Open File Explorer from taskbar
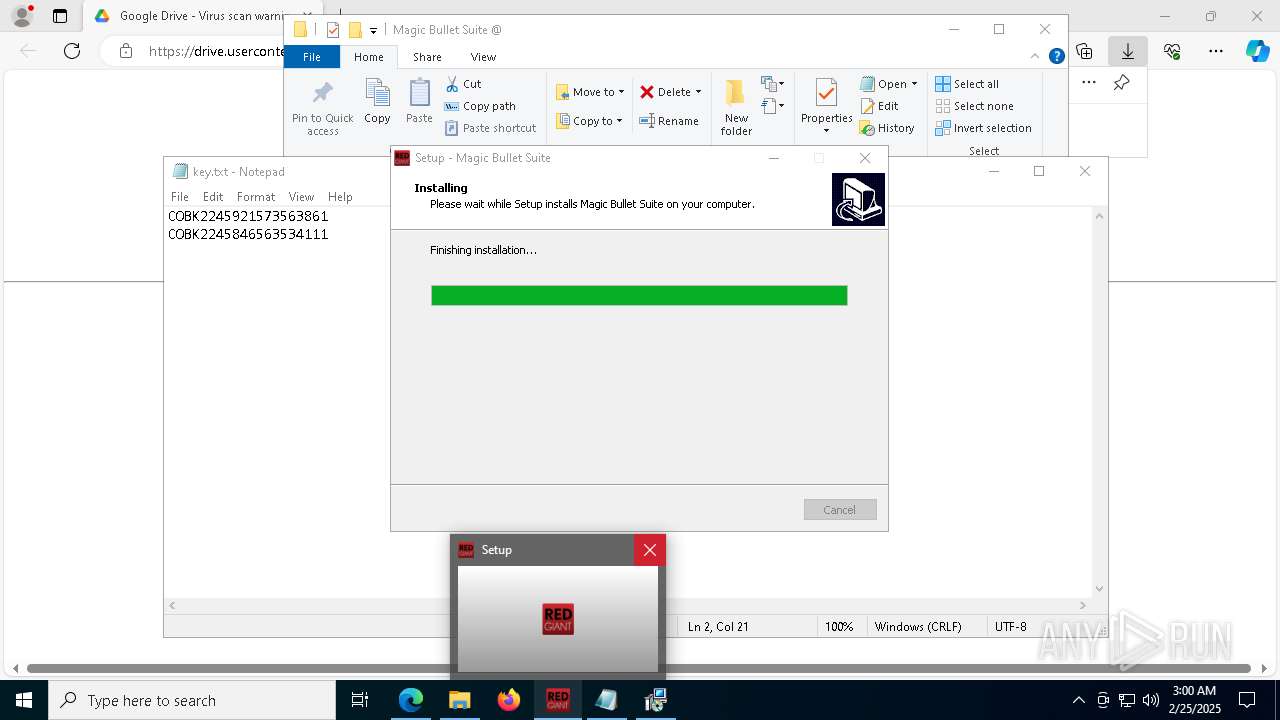Viewport: 1280px width, 720px height. tap(459, 700)
